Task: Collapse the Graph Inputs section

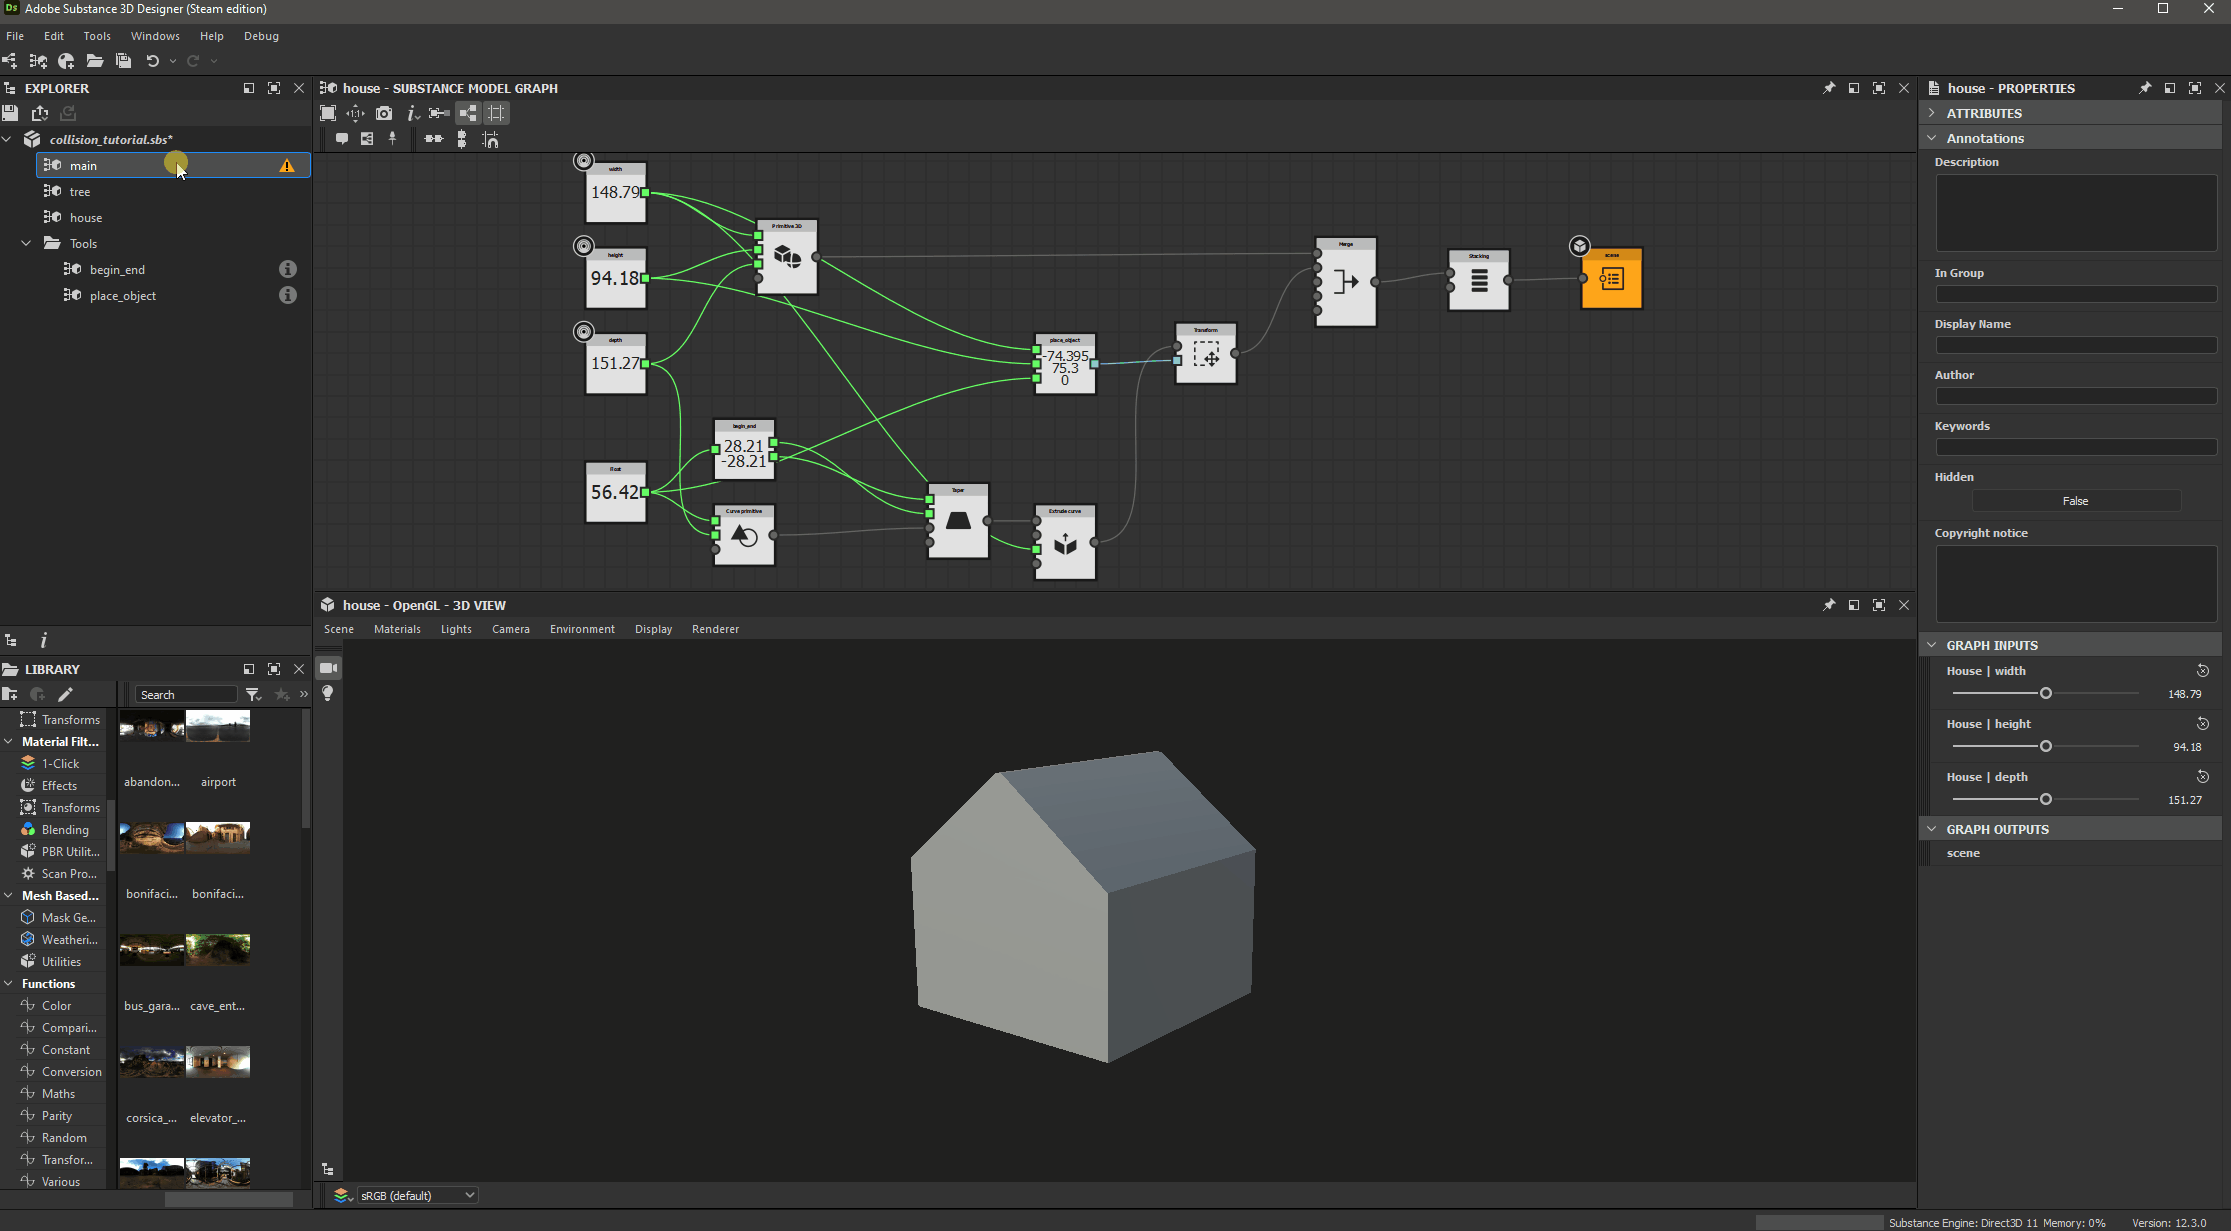Action: coord(1932,645)
